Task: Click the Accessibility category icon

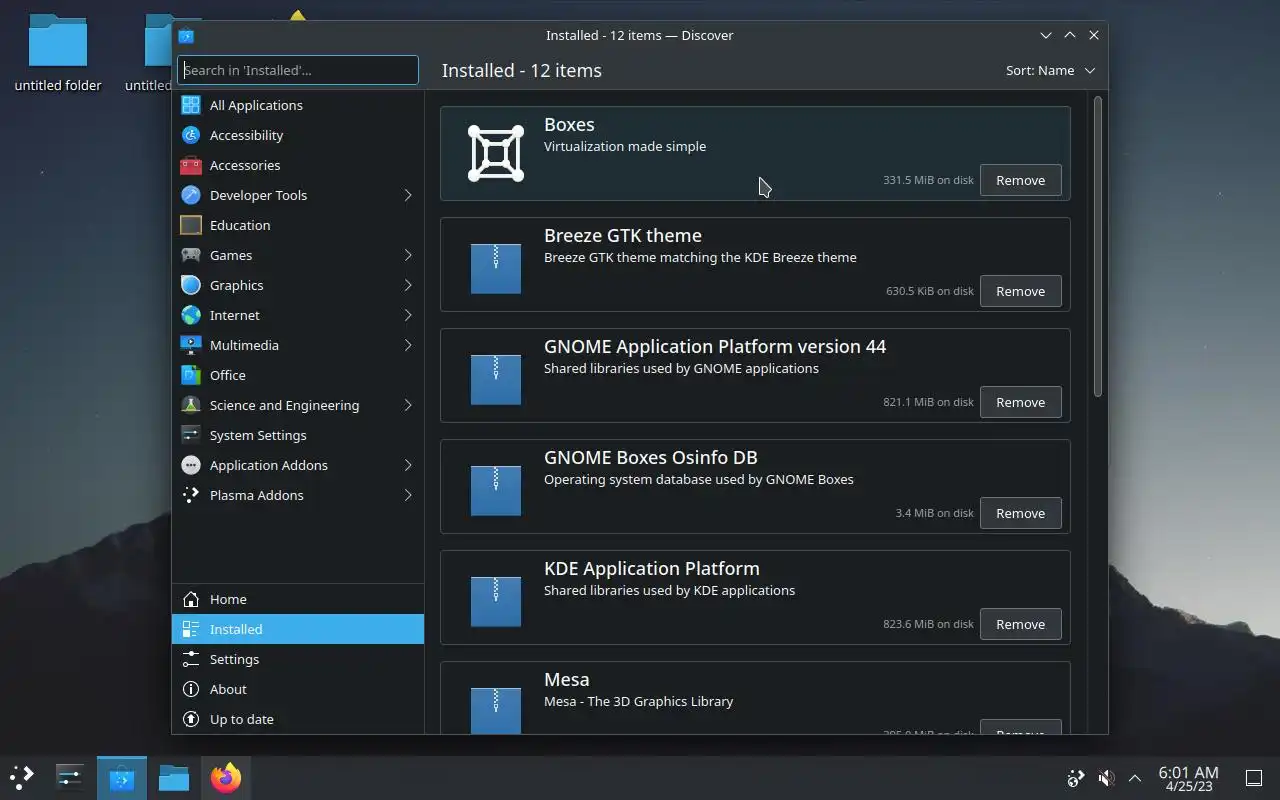Action: pos(191,135)
